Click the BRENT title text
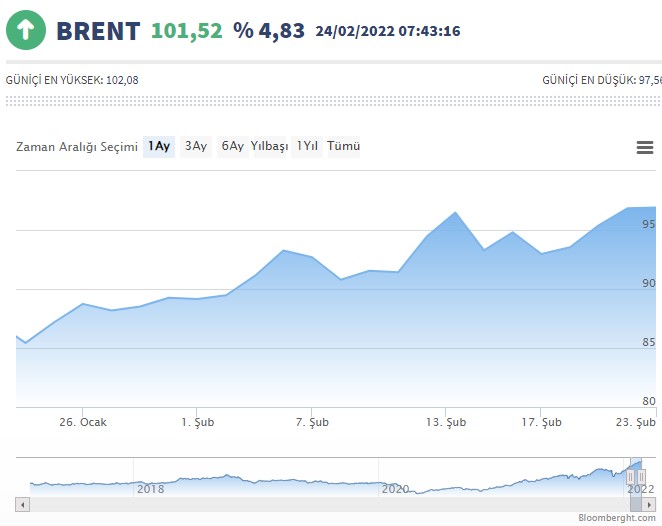 tap(98, 31)
